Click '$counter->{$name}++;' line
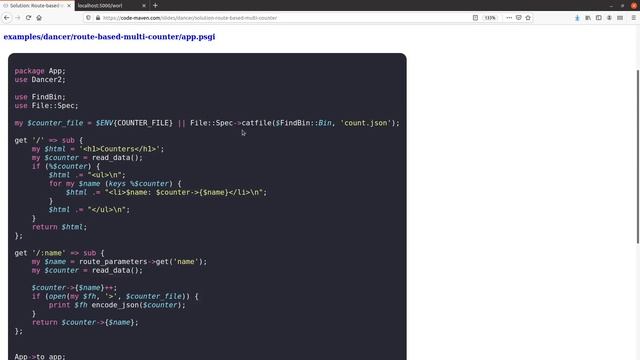Viewport: 640px width, 360px height. pos(74,288)
